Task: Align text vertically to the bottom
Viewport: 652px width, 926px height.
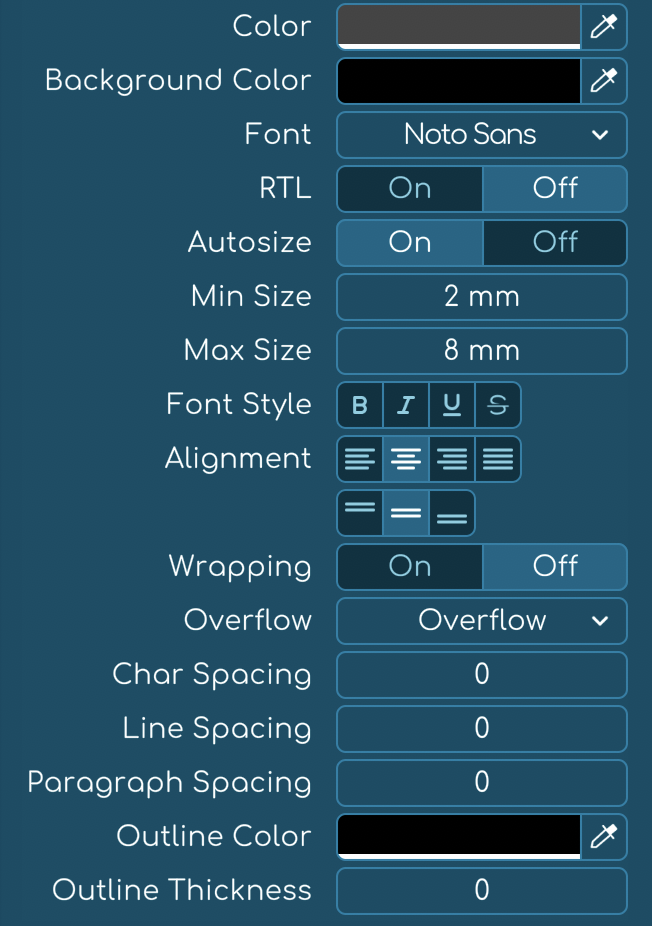Action: 452,513
